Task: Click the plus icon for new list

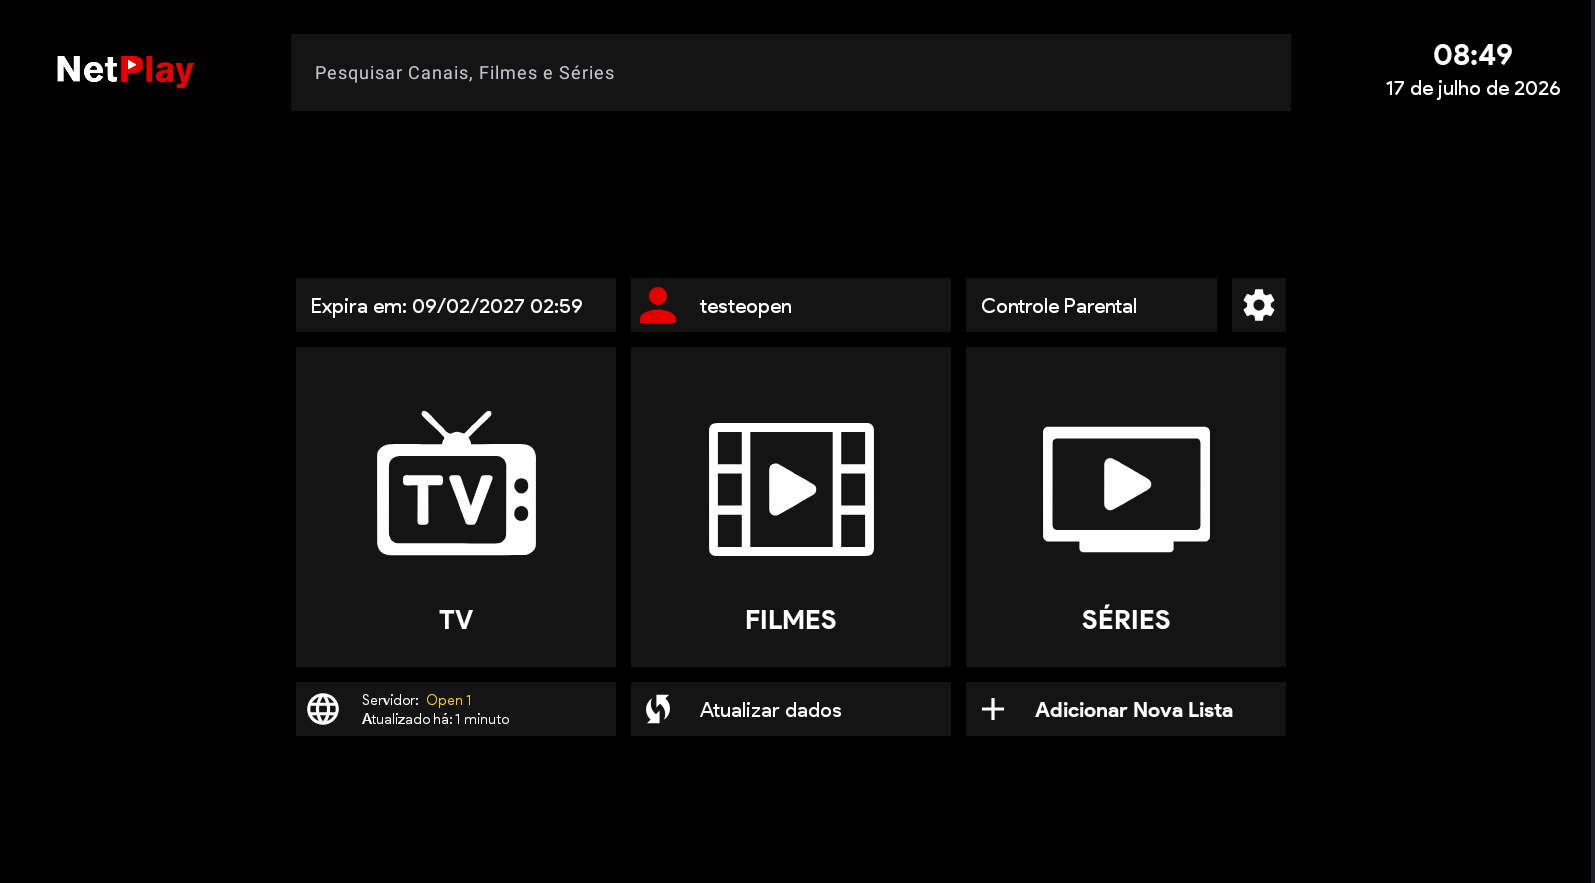Action: coord(993,709)
